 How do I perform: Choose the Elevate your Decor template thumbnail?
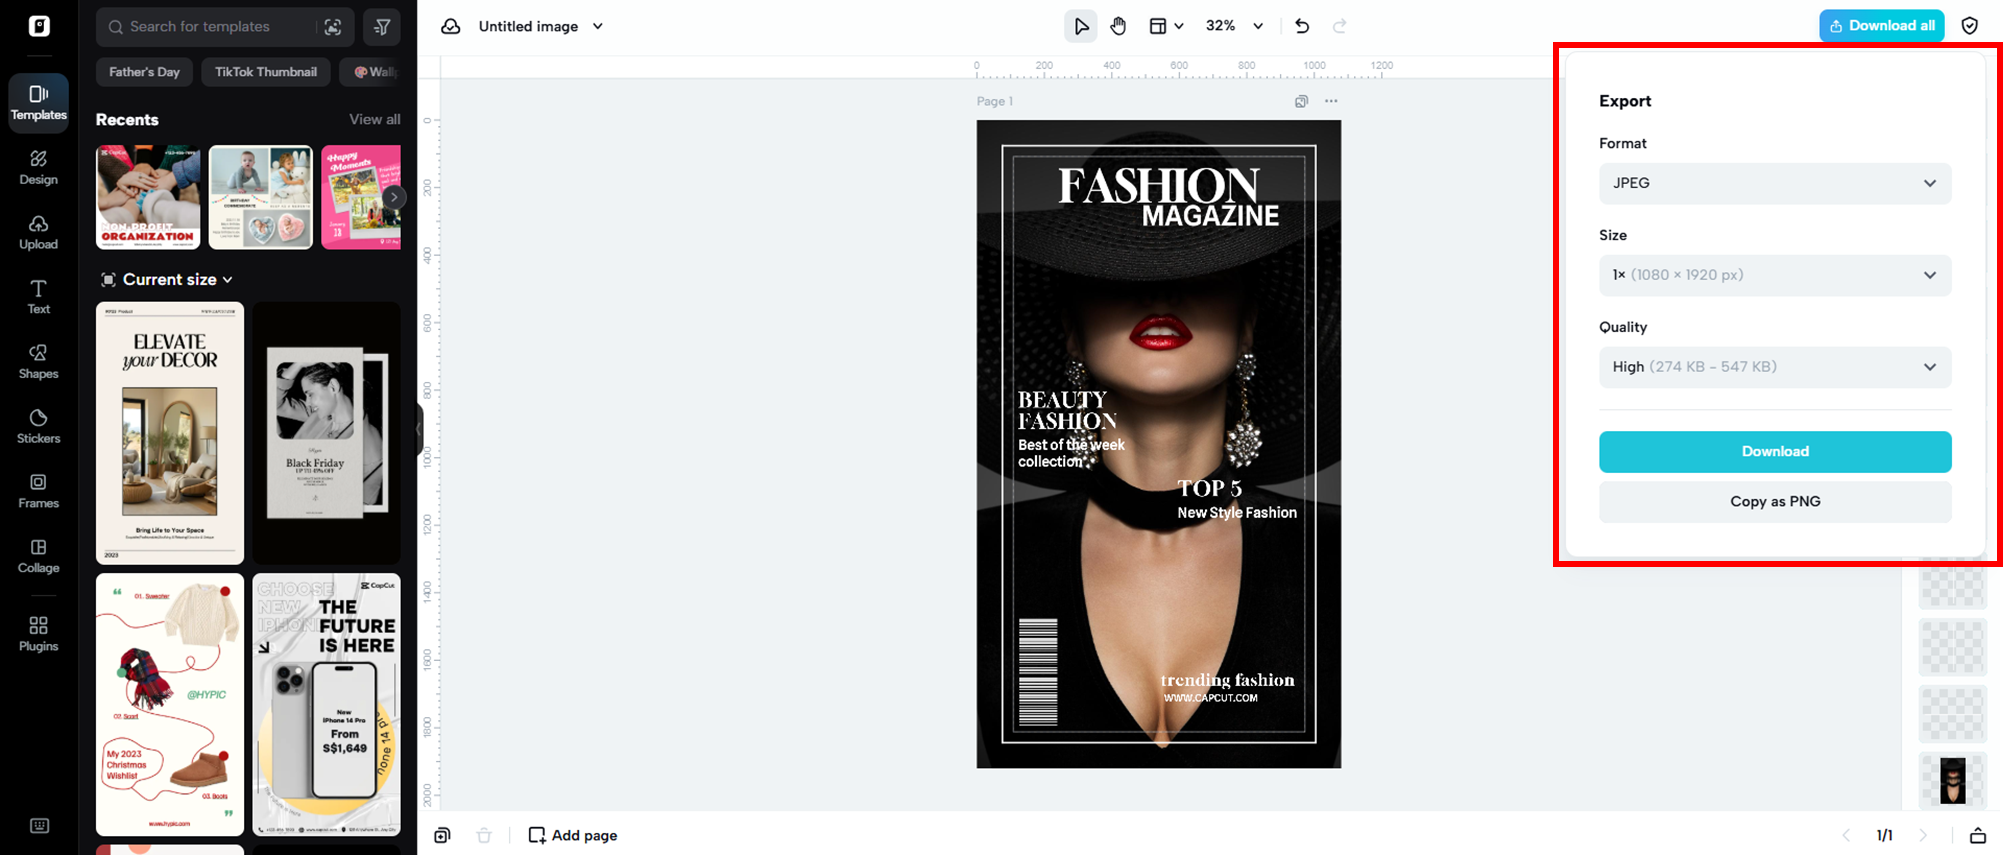click(170, 433)
